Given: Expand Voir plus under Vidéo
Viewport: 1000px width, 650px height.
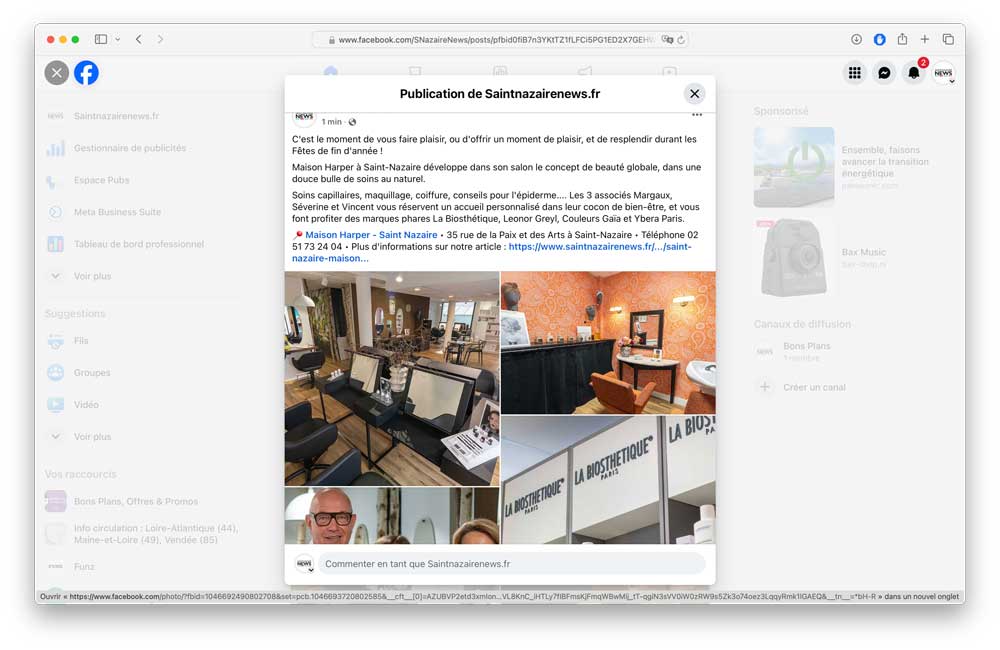Looking at the screenshot, I should tap(92, 437).
